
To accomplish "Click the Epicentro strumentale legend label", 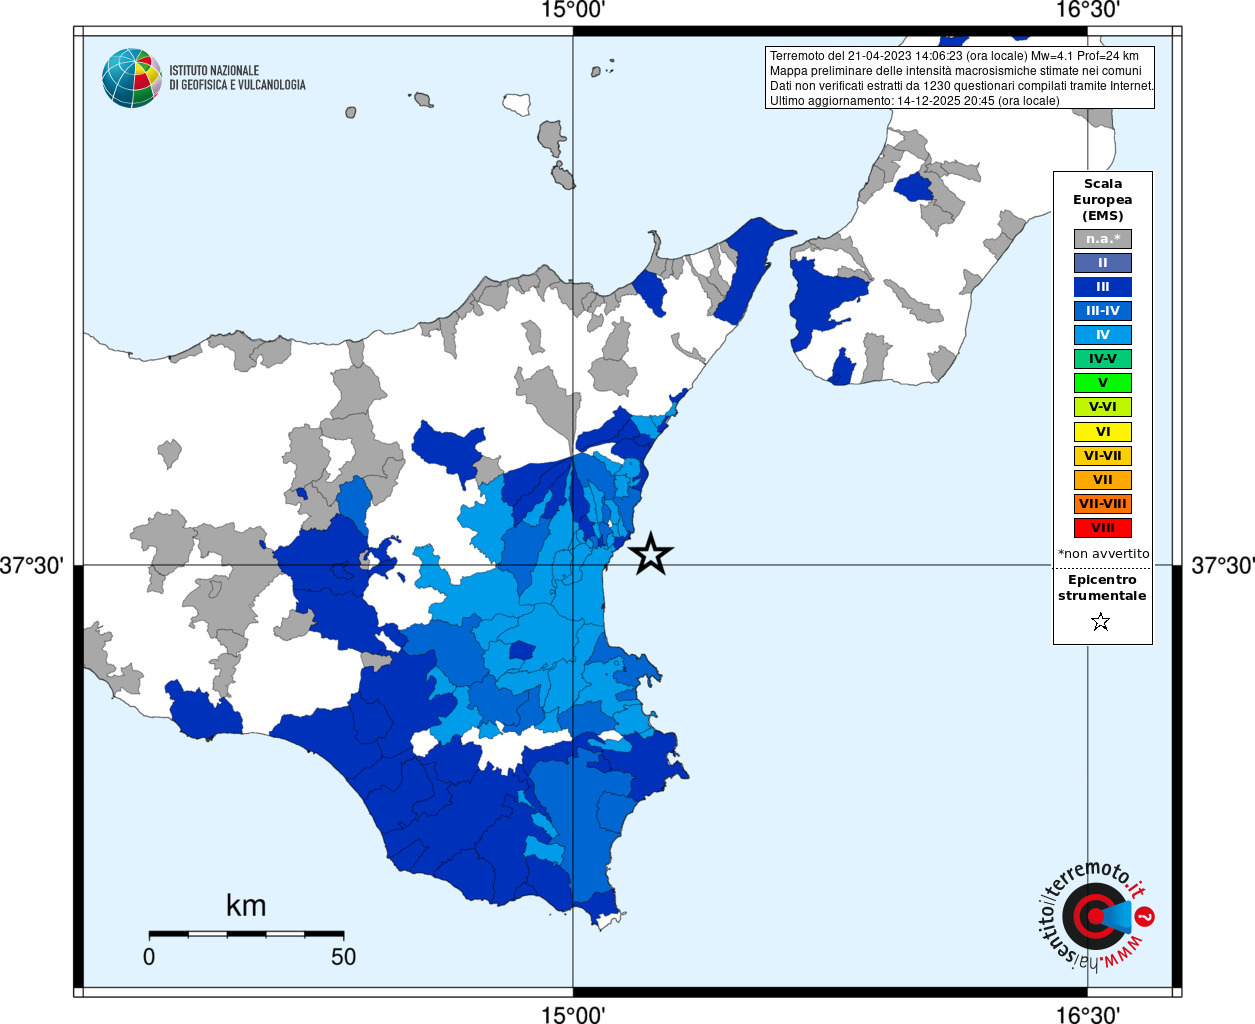I will point(1102,588).
